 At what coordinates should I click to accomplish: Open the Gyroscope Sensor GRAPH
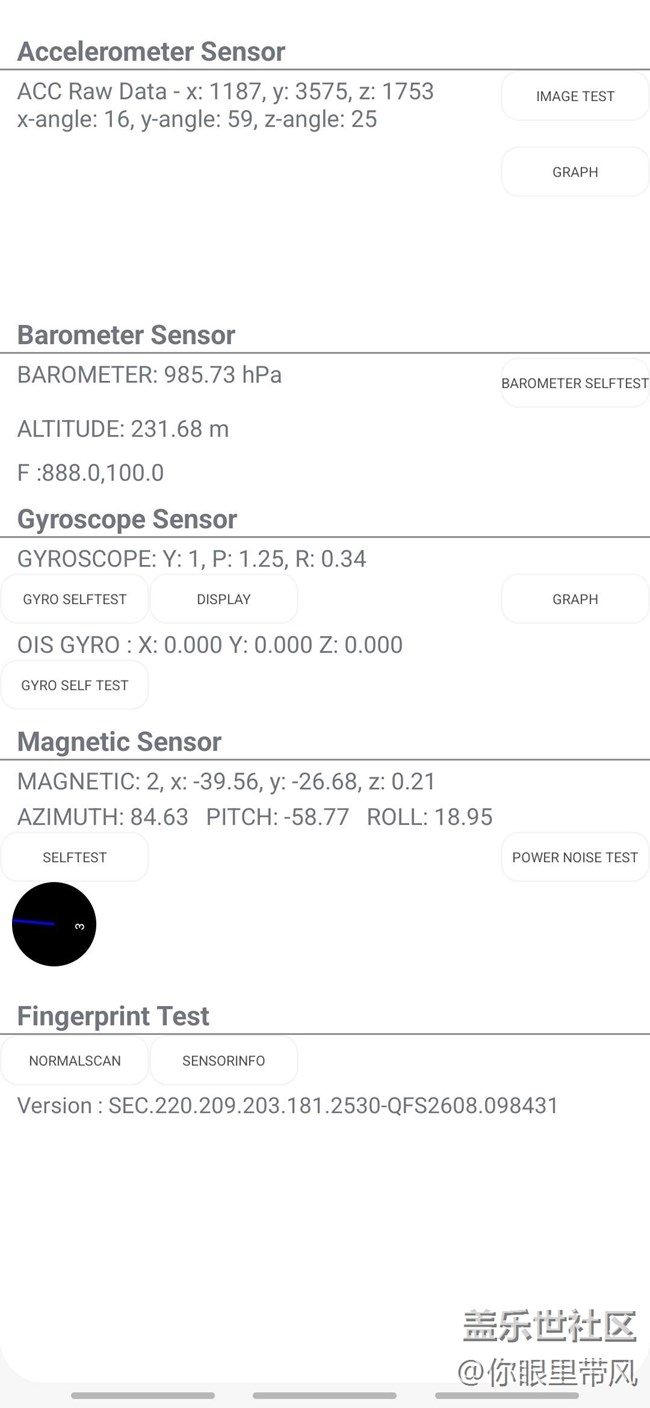click(575, 599)
